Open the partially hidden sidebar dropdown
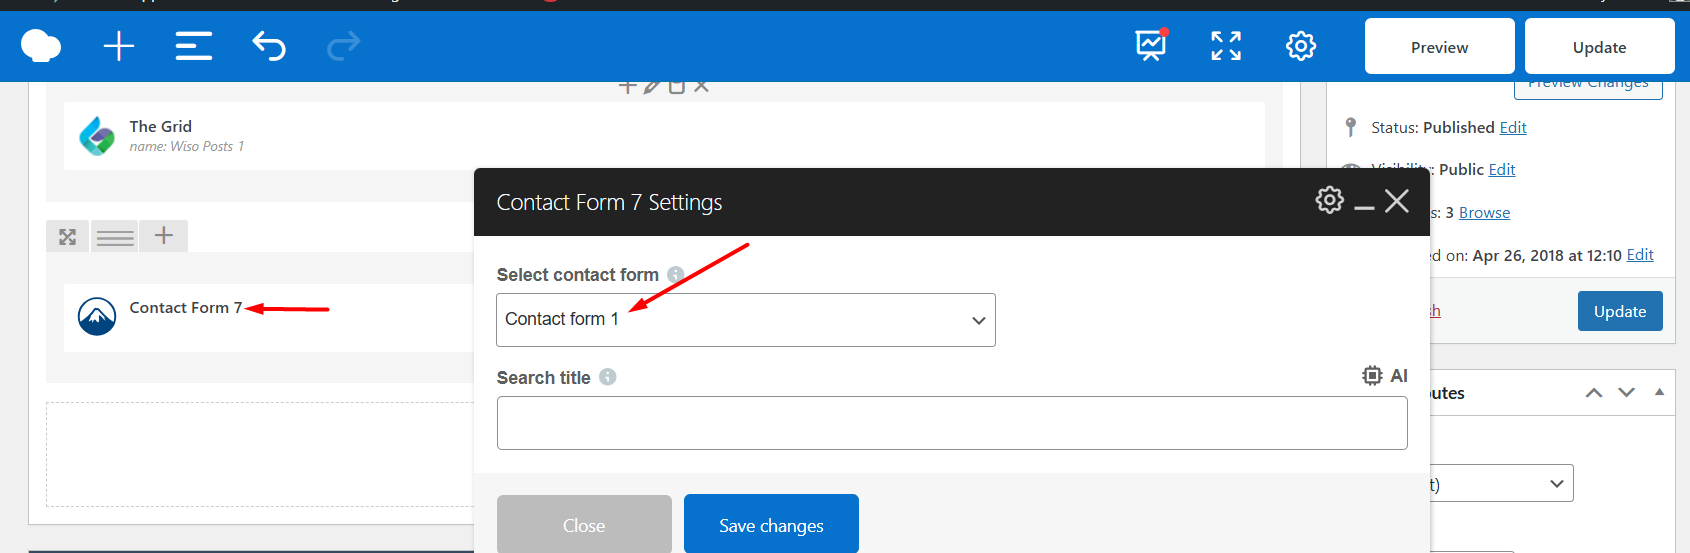This screenshot has width=1690, height=553. point(1502,484)
